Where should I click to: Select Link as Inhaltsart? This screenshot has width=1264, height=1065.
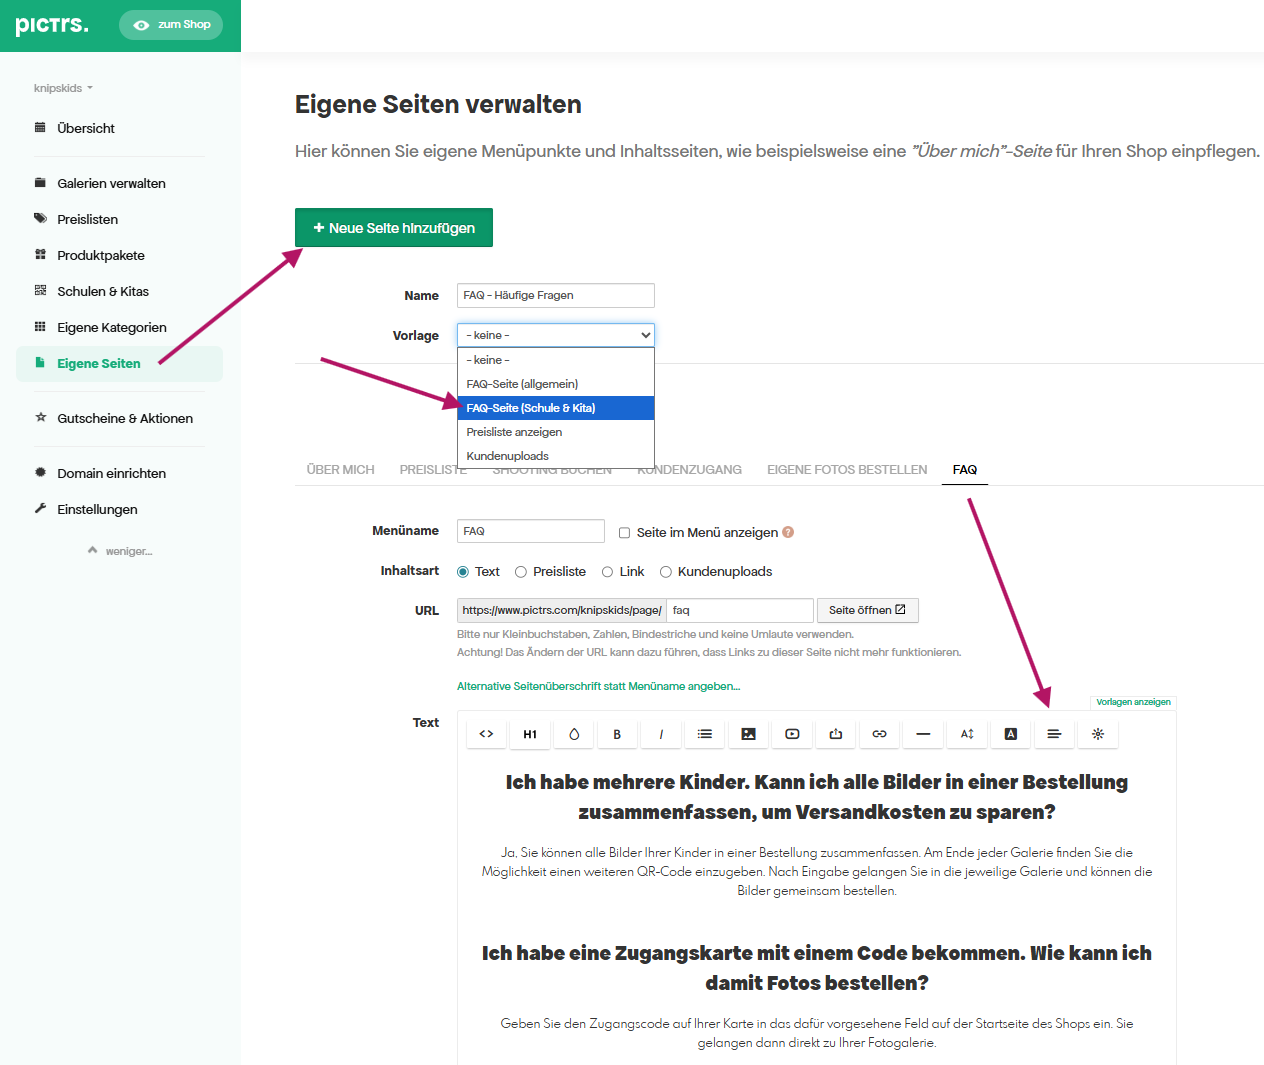coord(607,572)
